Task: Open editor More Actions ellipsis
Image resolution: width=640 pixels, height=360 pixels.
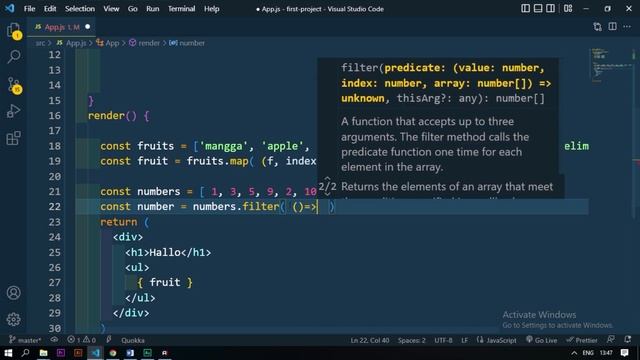Action: tap(627, 27)
